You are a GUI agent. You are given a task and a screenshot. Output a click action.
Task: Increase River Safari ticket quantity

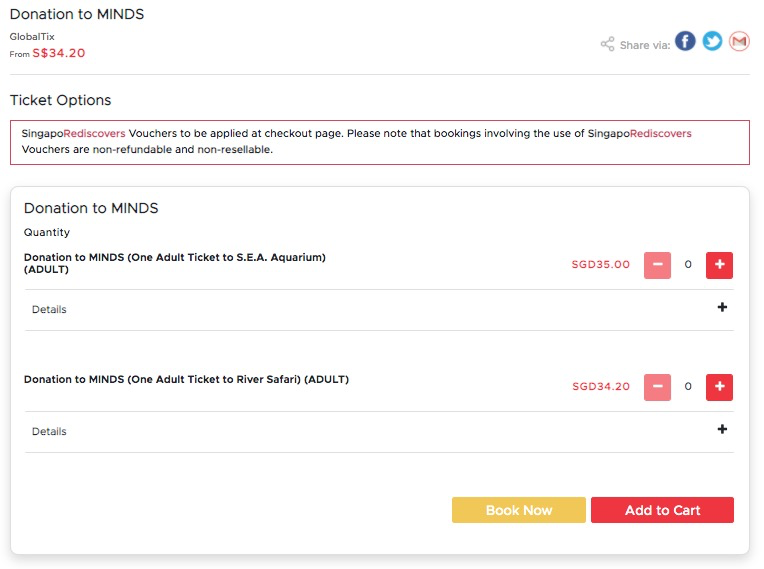pos(719,387)
